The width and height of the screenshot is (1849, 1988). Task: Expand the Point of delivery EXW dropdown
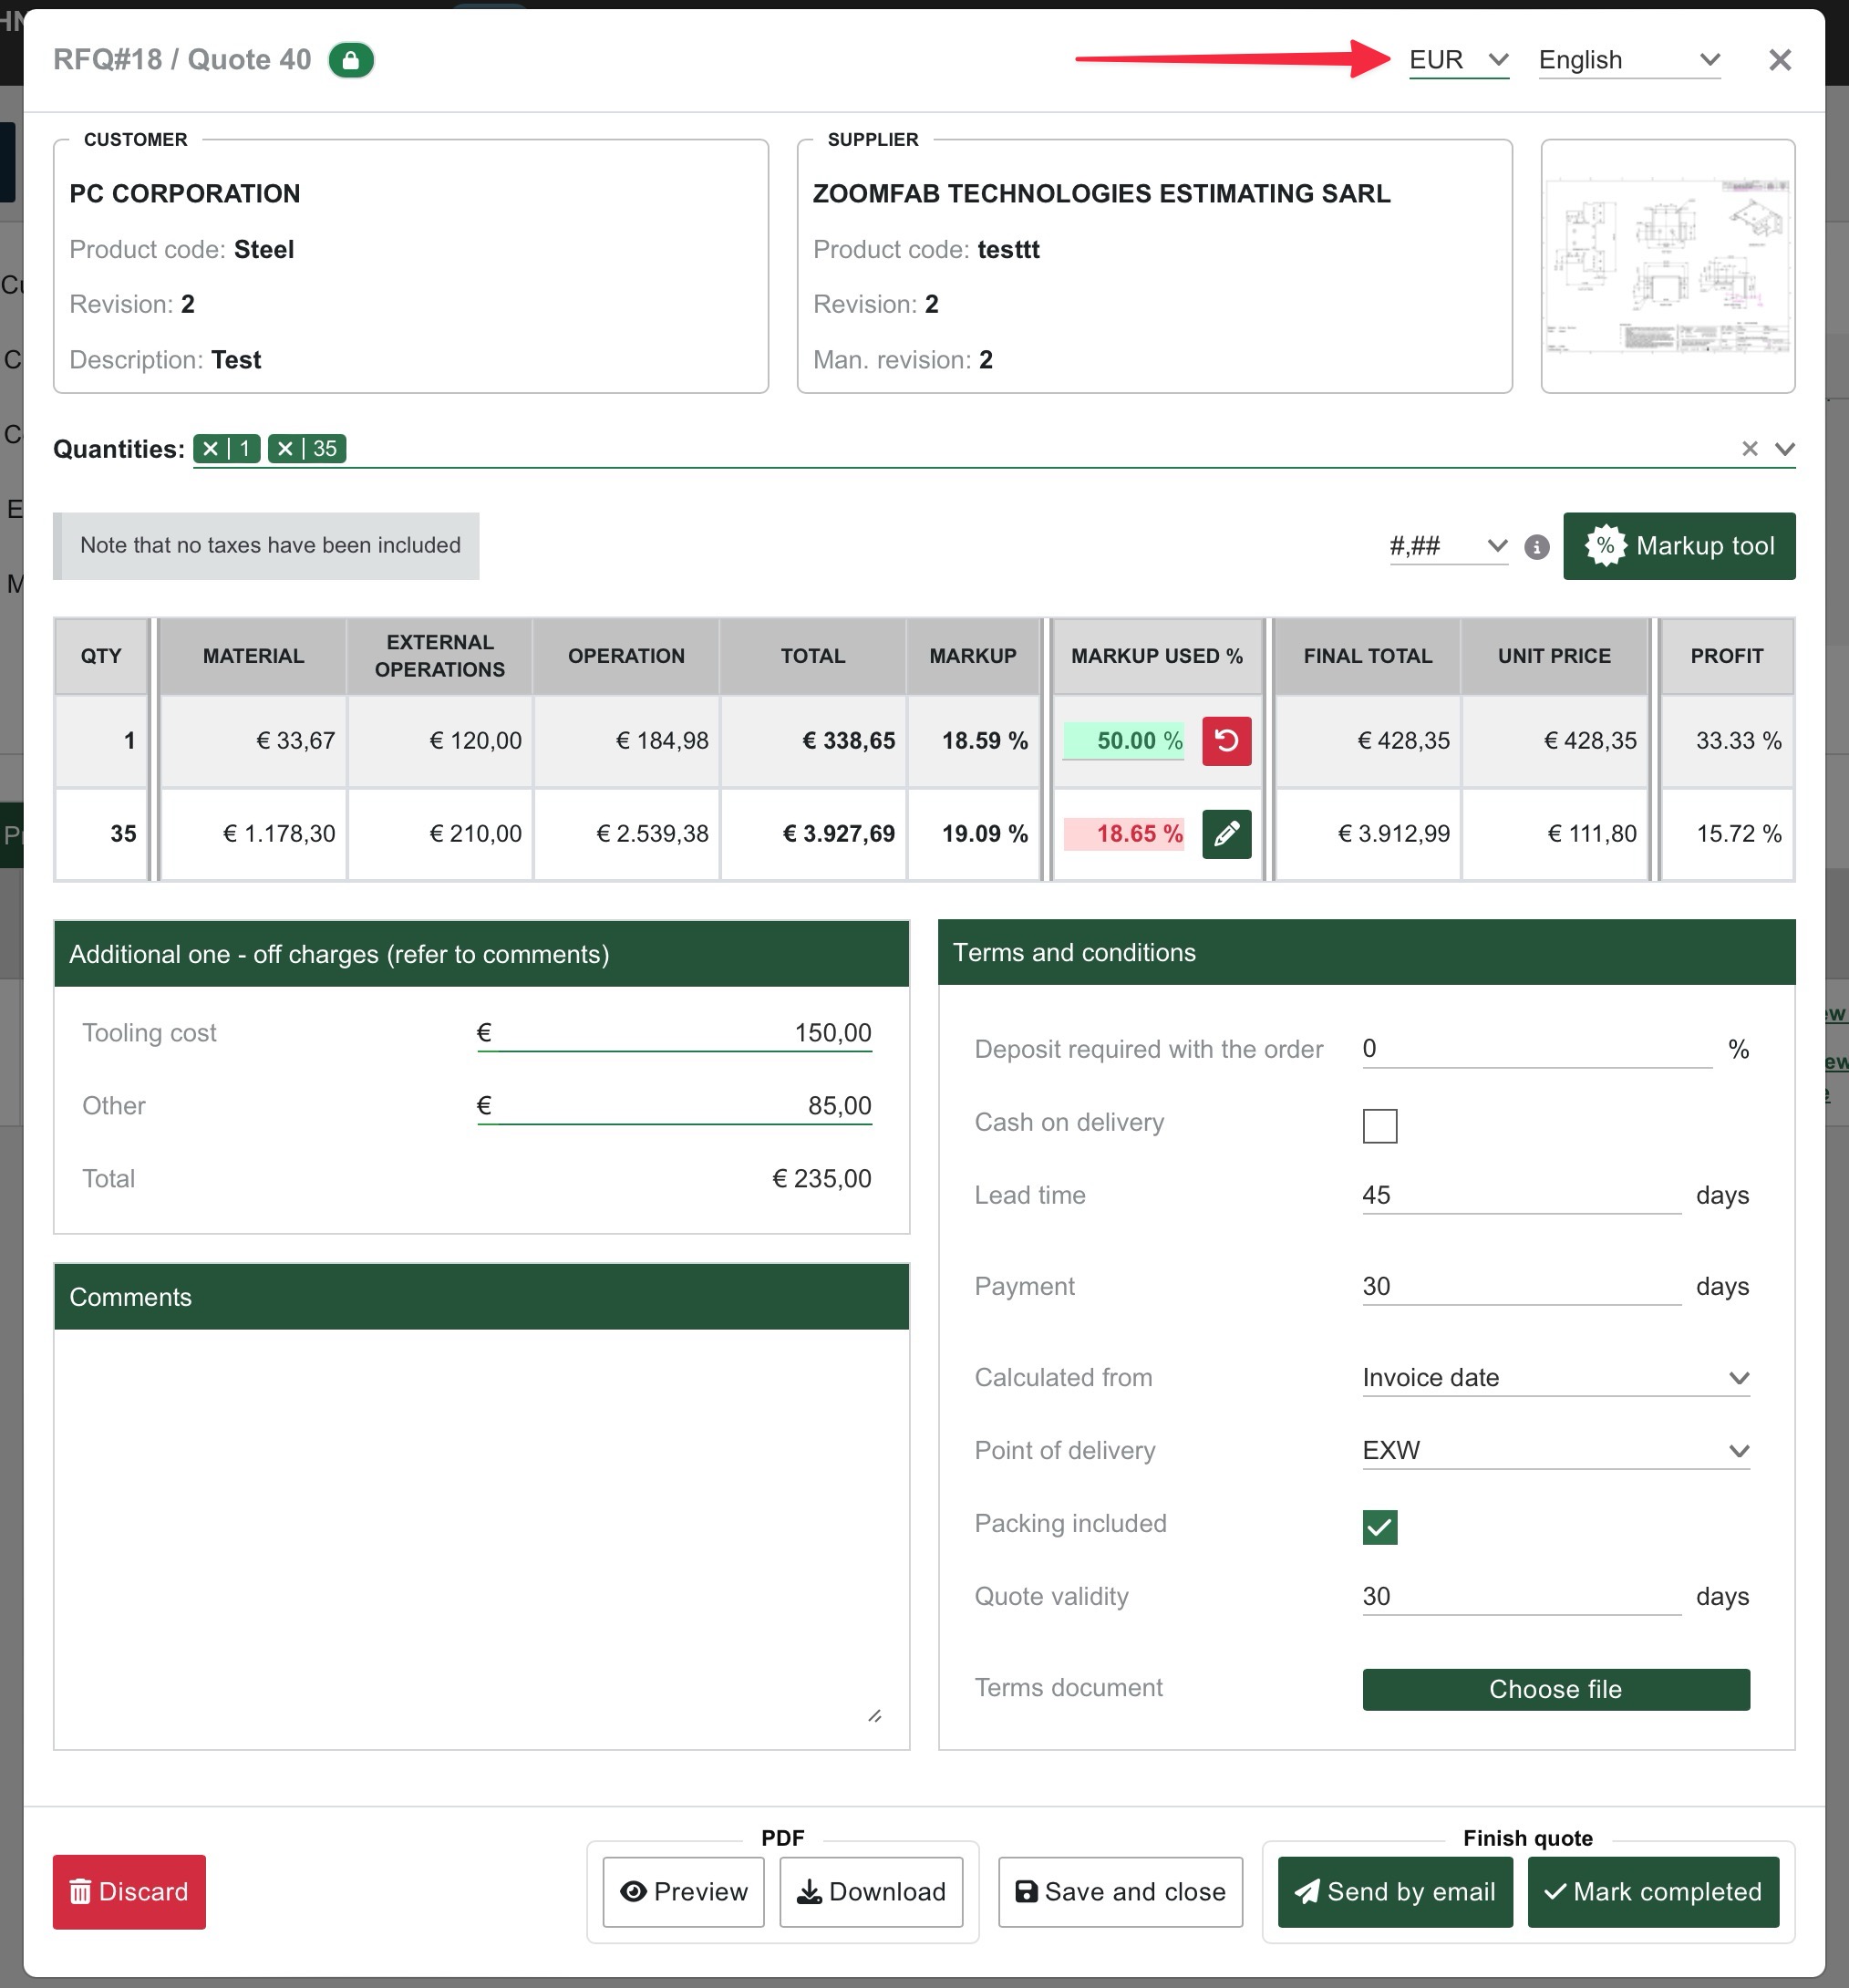(1555, 1451)
